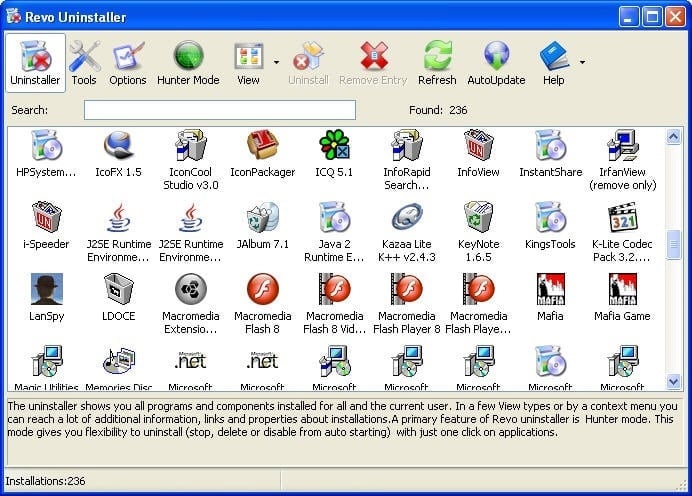Minimize the Revo Uninstaller window

pyautogui.click(x=628, y=17)
